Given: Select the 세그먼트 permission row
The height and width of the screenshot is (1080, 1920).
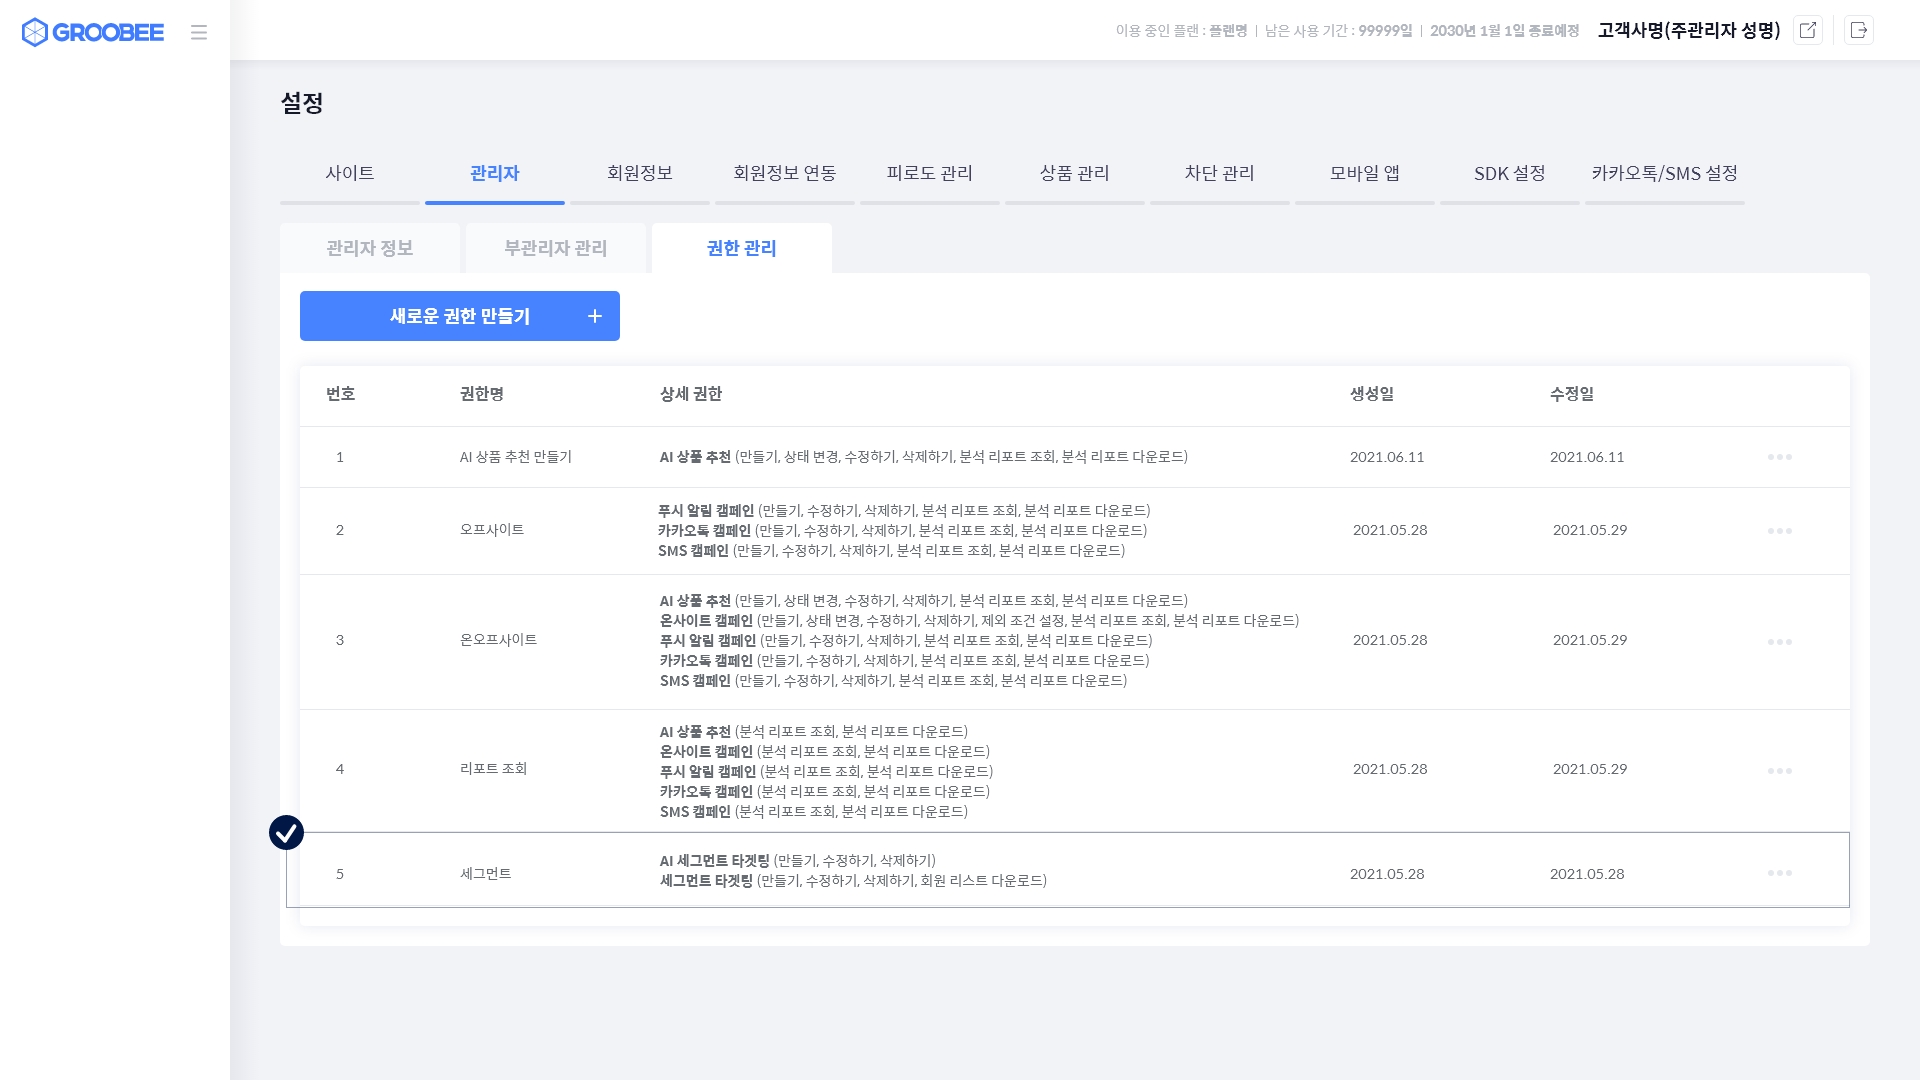Looking at the screenshot, I should 485,874.
